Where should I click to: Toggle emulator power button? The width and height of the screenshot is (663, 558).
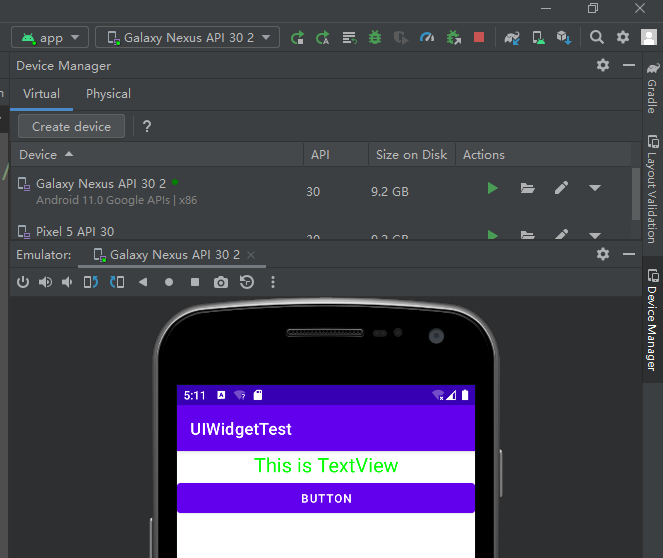[23, 282]
